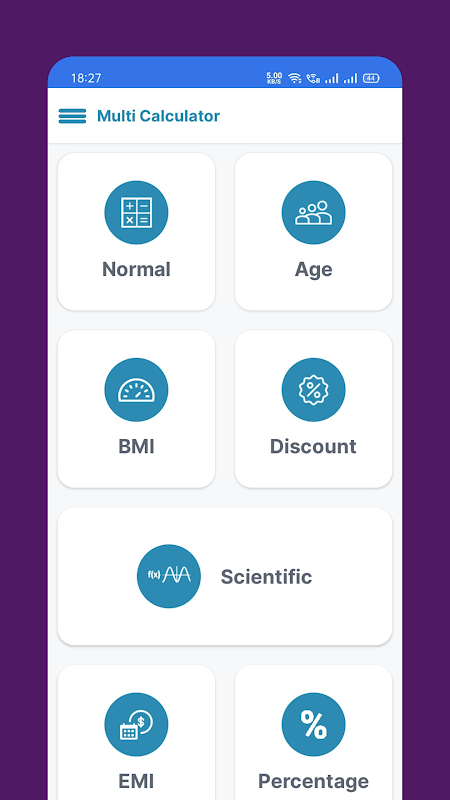Image resolution: width=450 pixels, height=800 pixels.
Task: Click the Normal calculator grid icon
Action: 136,212
